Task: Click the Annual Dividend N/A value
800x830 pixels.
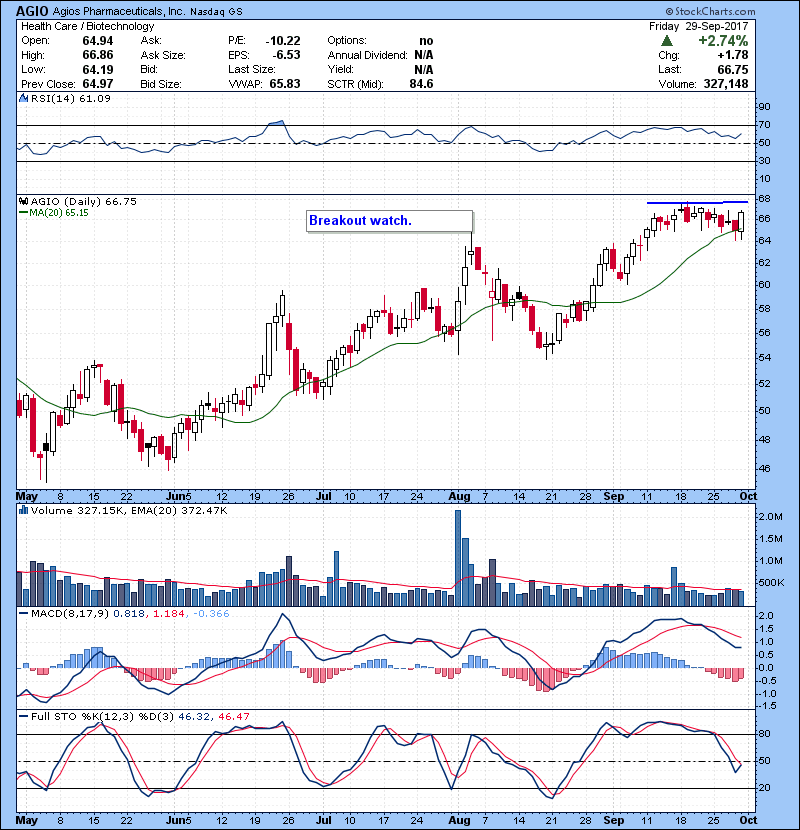Action: 424,55
